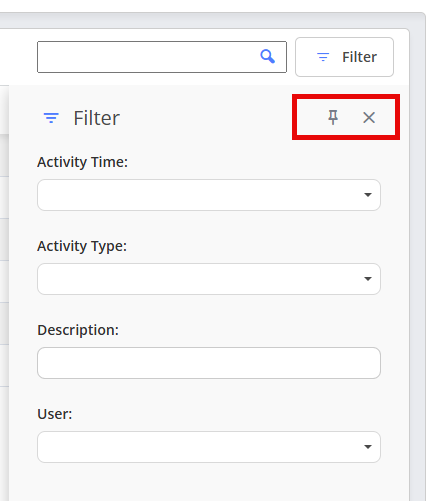Pin the Filter panel with pushpin icon
The width and height of the screenshot is (429, 501).
click(x=333, y=117)
